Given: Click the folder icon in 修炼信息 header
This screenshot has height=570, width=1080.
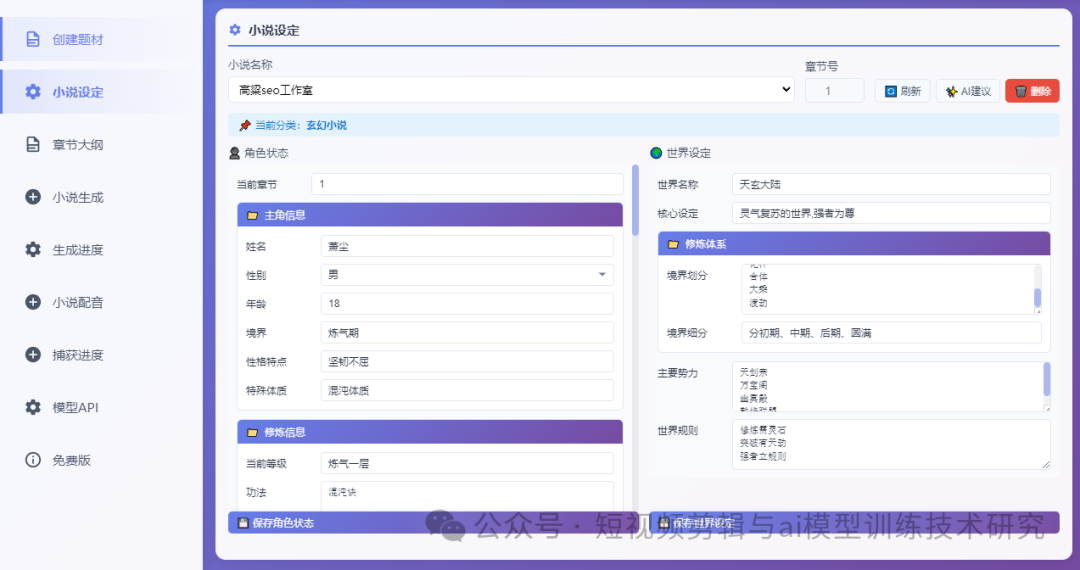Looking at the screenshot, I should pos(252,432).
